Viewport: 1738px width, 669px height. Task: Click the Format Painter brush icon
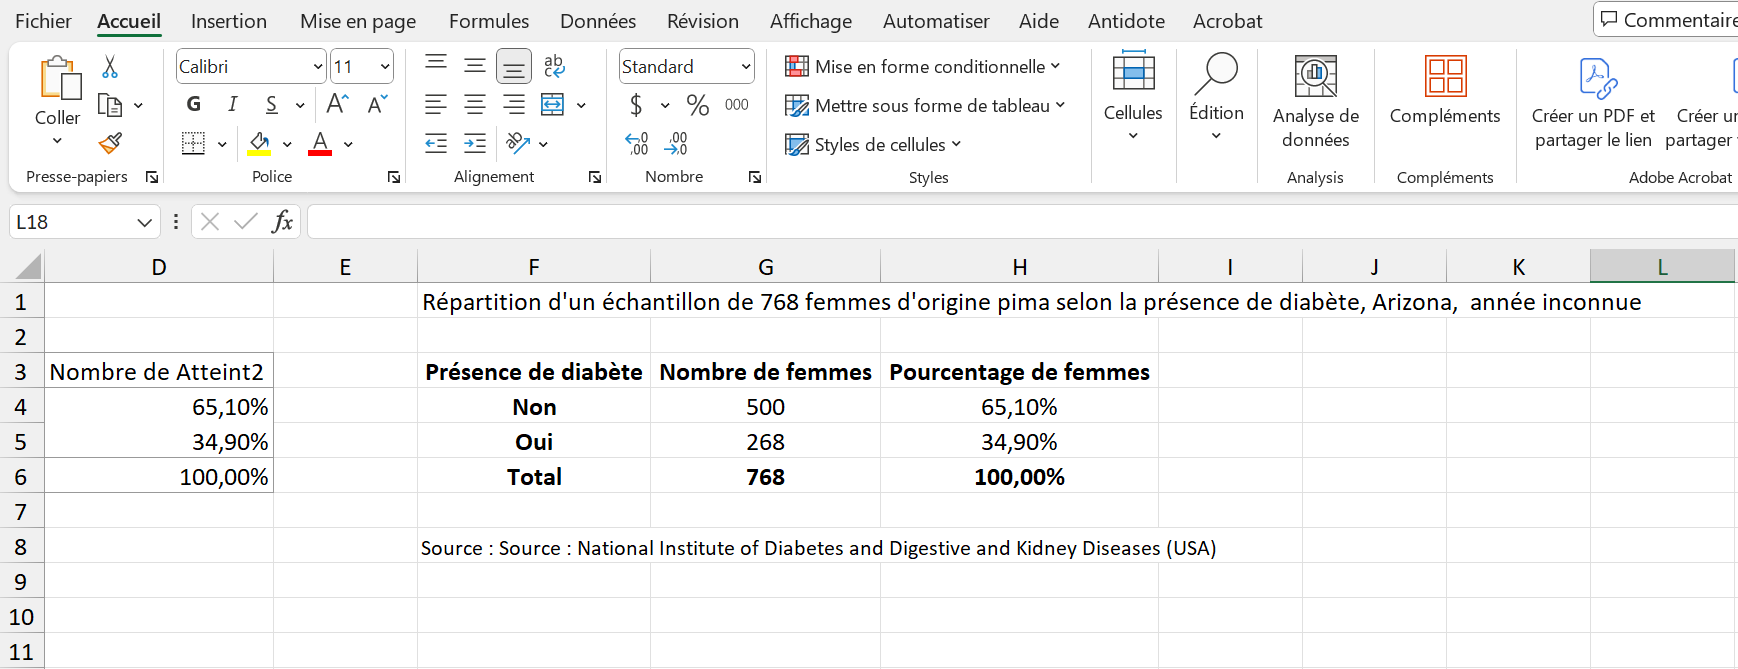110,144
